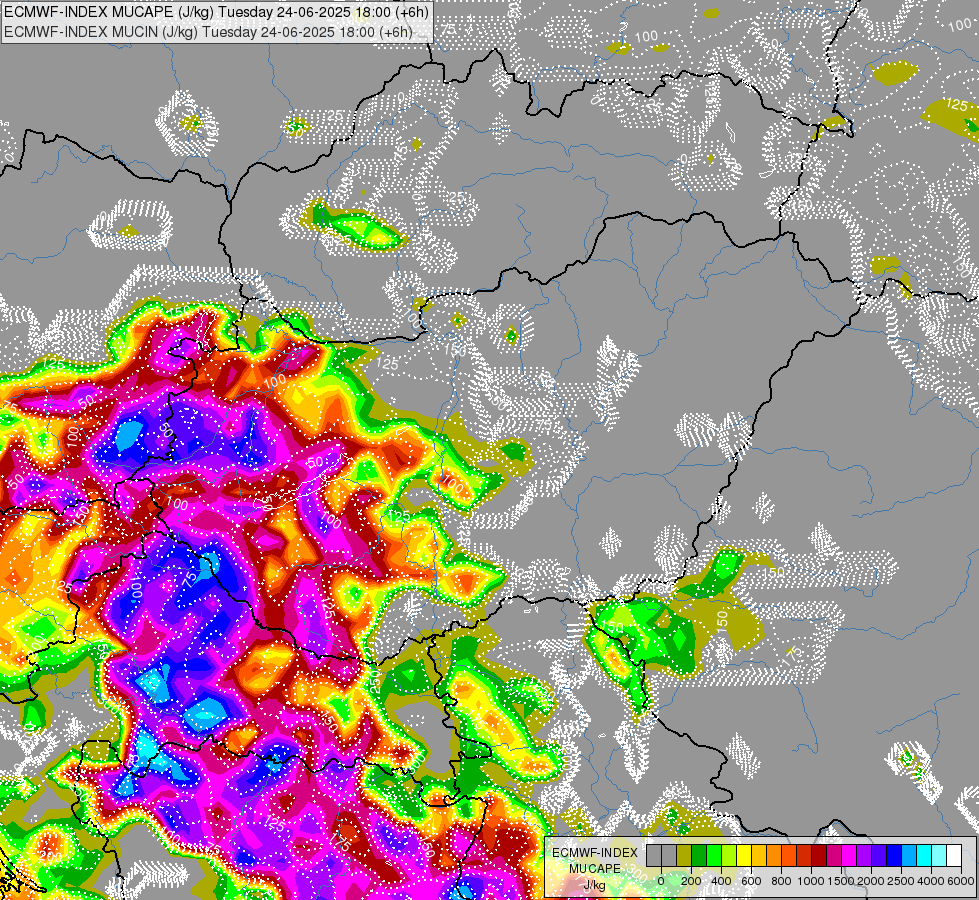Click the legend scale value 1000
The image size is (979, 900).
pos(811,881)
